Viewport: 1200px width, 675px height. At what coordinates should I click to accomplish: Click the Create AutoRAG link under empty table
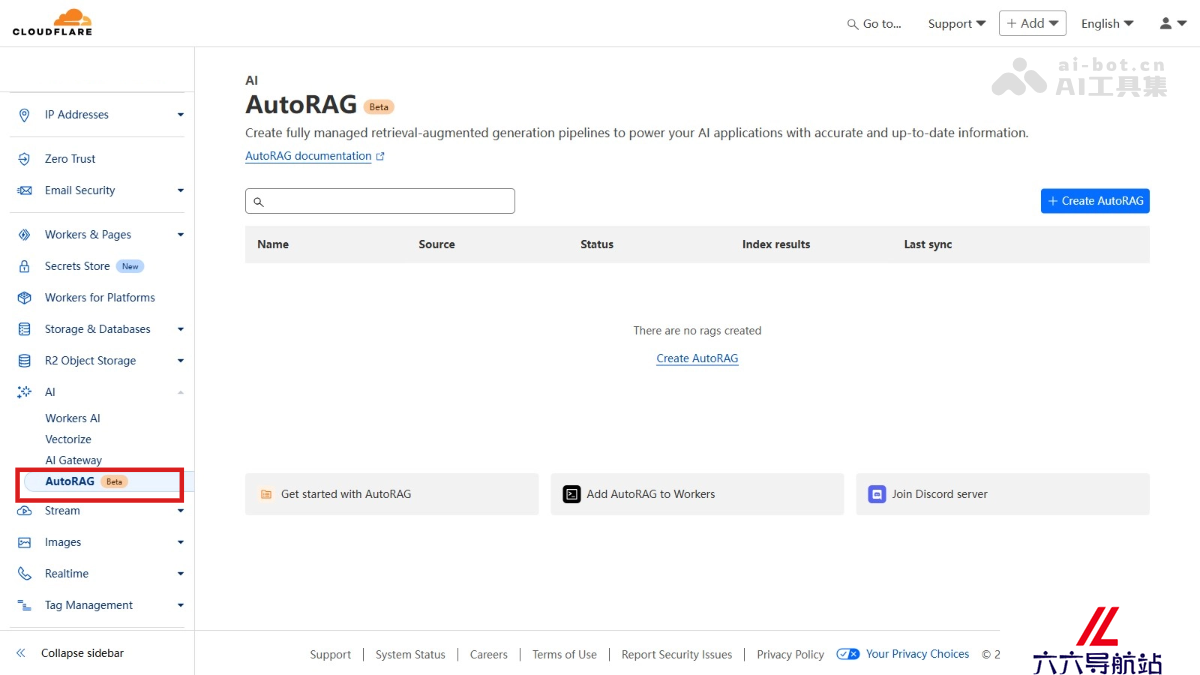697,358
